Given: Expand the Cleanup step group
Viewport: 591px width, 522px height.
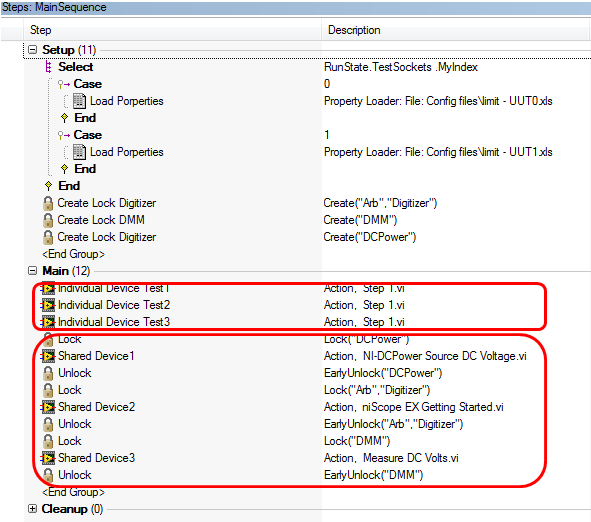Looking at the screenshot, I should click(33, 509).
